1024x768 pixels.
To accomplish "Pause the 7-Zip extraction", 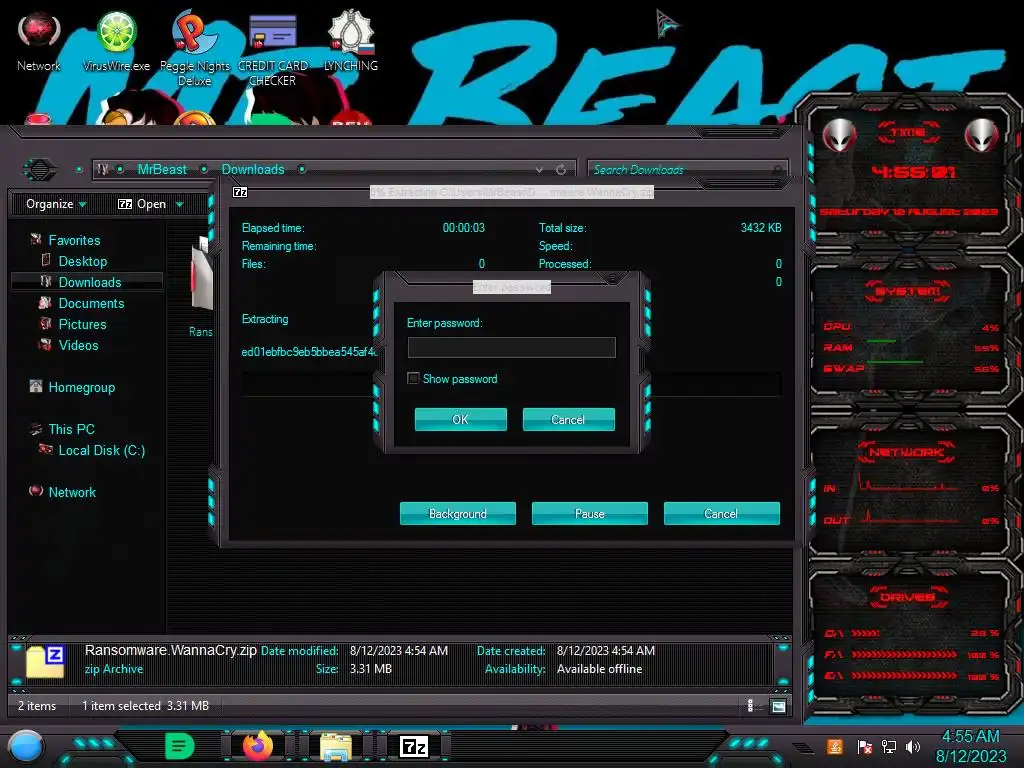I will (x=589, y=513).
